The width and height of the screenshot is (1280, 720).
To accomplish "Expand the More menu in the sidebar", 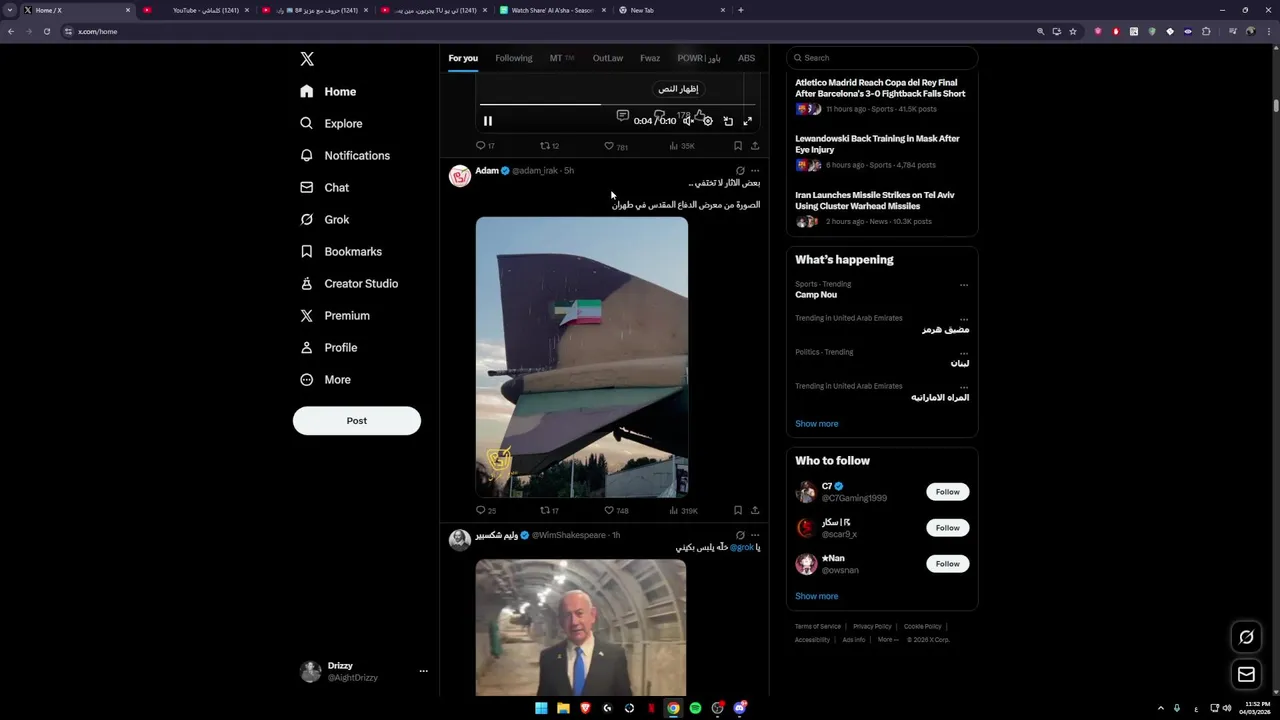I will 326,379.
